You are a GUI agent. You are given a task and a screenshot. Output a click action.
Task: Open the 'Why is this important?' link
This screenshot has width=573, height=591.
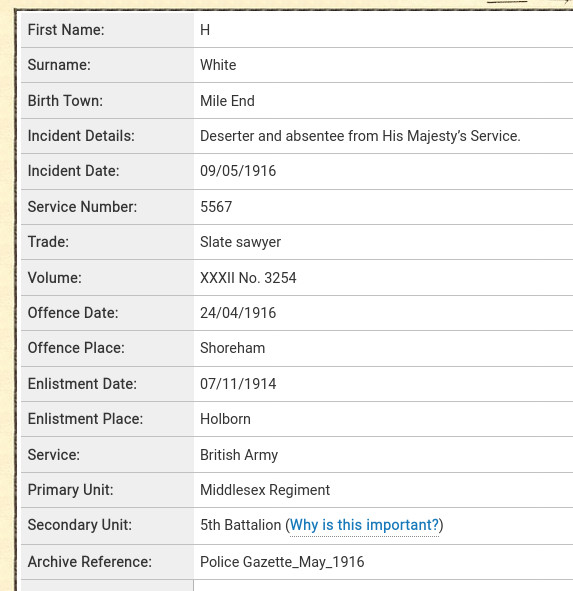coord(365,525)
